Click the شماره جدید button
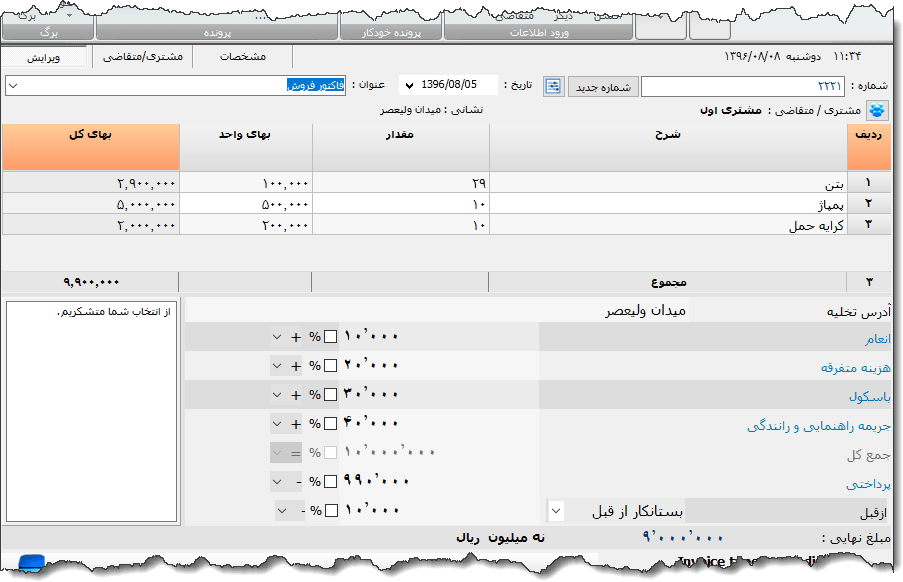Screen dimensions: 903x582 pyautogui.click(x=601, y=86)
